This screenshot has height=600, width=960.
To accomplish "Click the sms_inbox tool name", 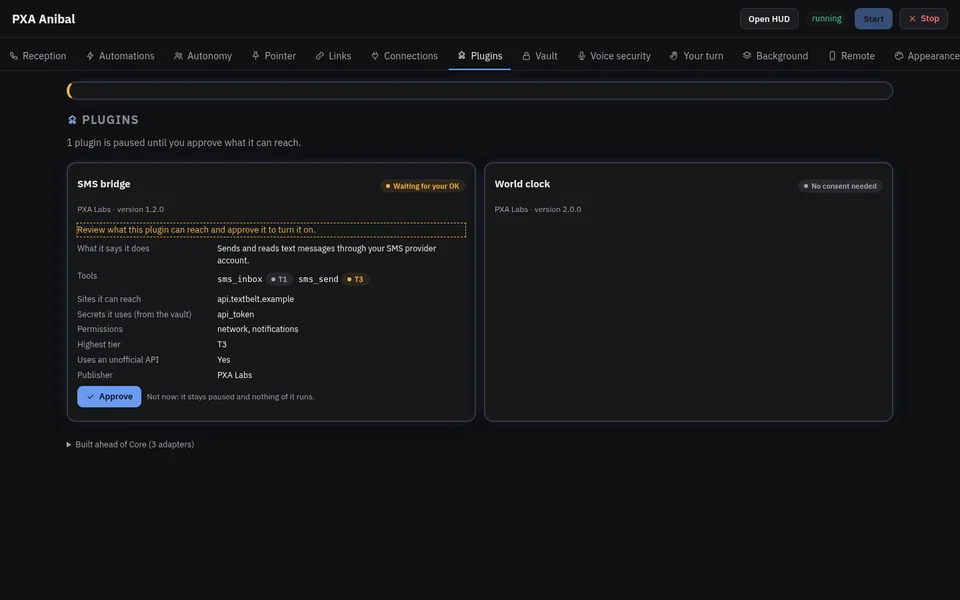I will point(239,279).
